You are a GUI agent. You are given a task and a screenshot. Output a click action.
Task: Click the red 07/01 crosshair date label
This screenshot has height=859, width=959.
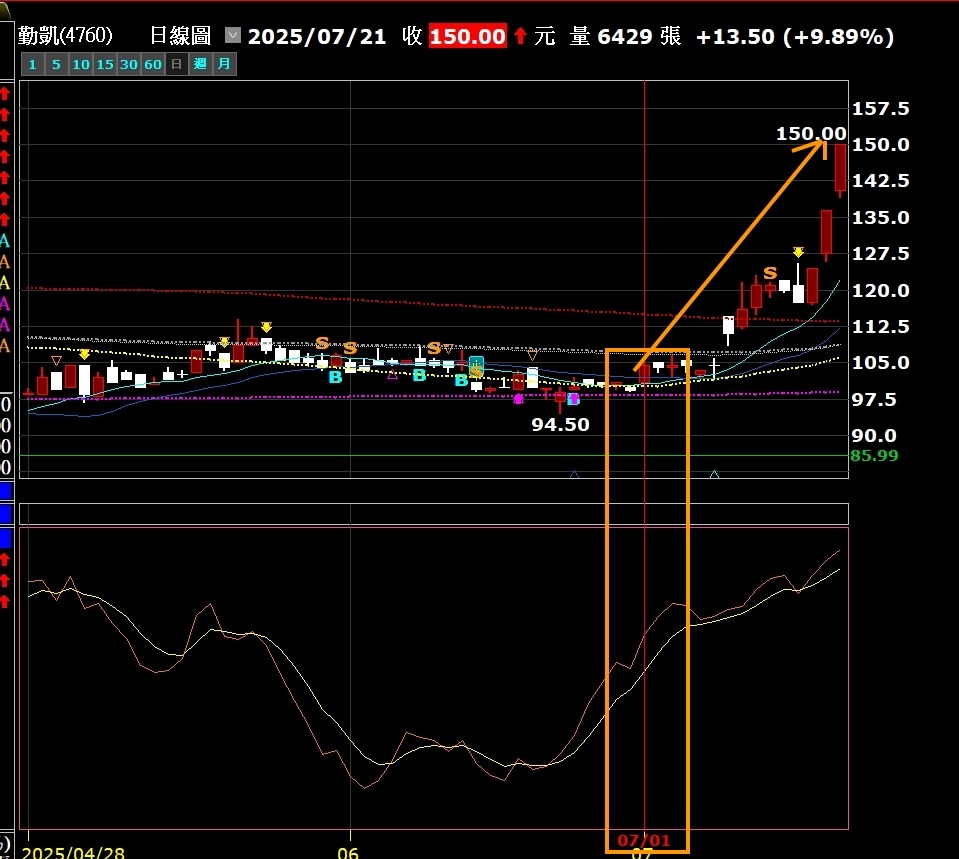[643, 840]
